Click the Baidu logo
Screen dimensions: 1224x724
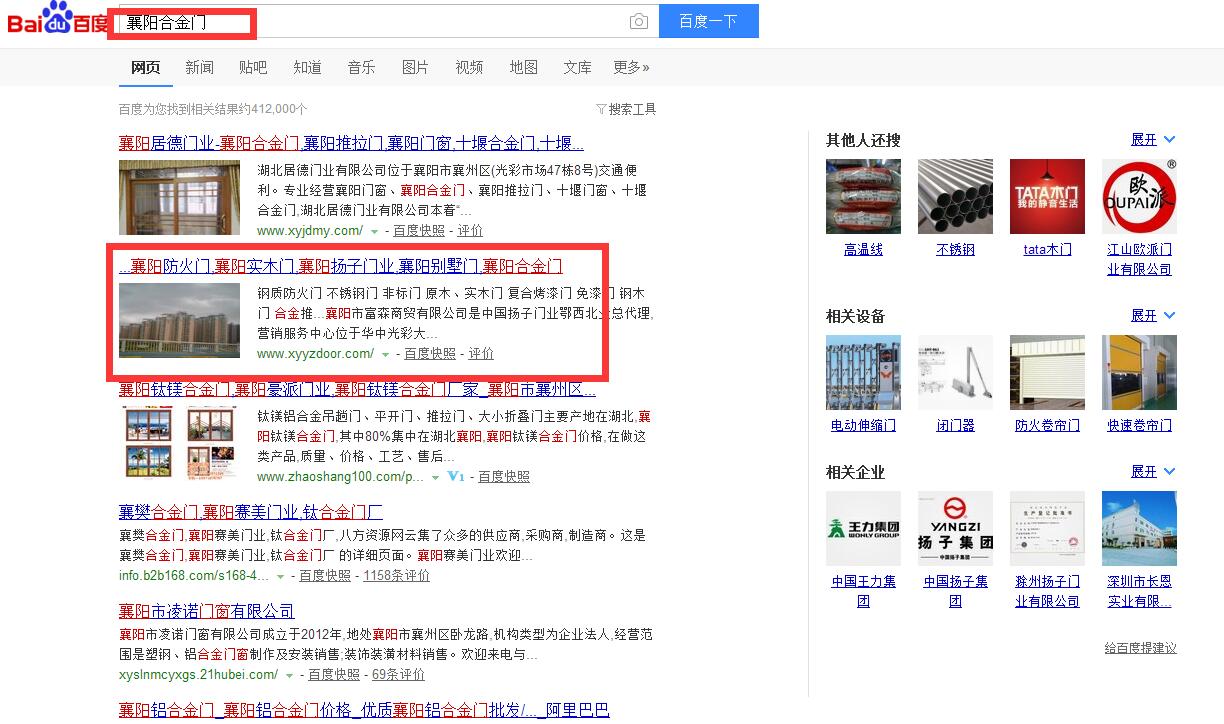pos(56,18)
